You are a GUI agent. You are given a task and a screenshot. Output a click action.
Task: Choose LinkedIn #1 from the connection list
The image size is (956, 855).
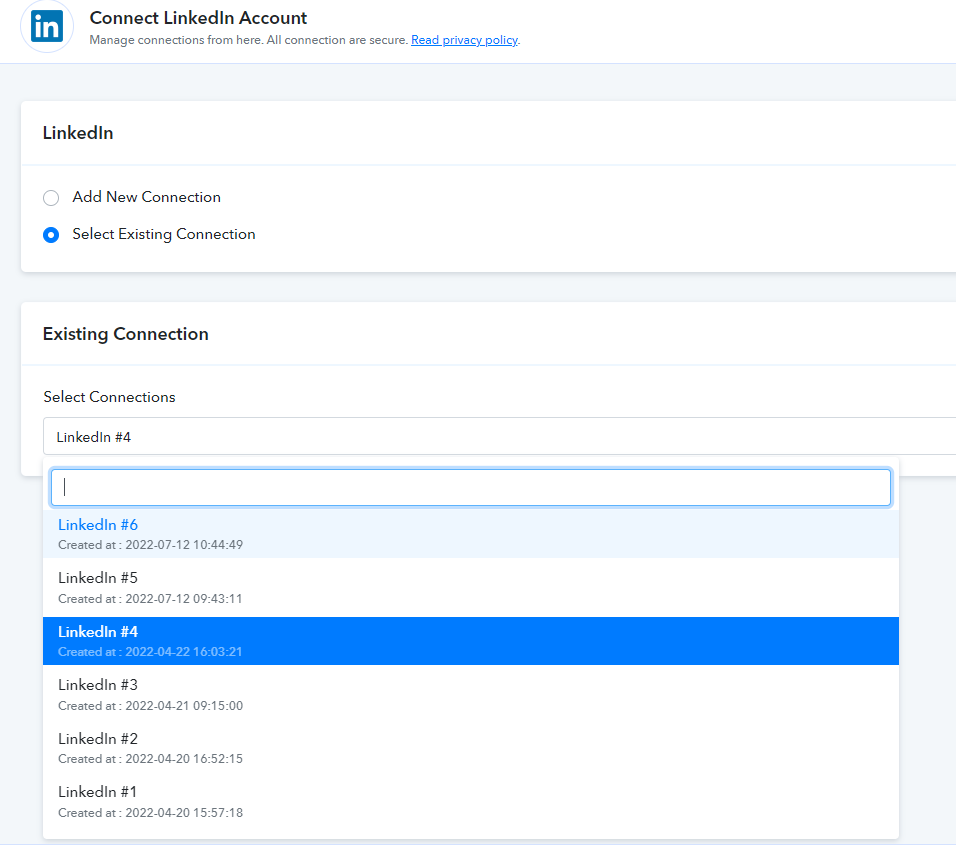(471, 801)
